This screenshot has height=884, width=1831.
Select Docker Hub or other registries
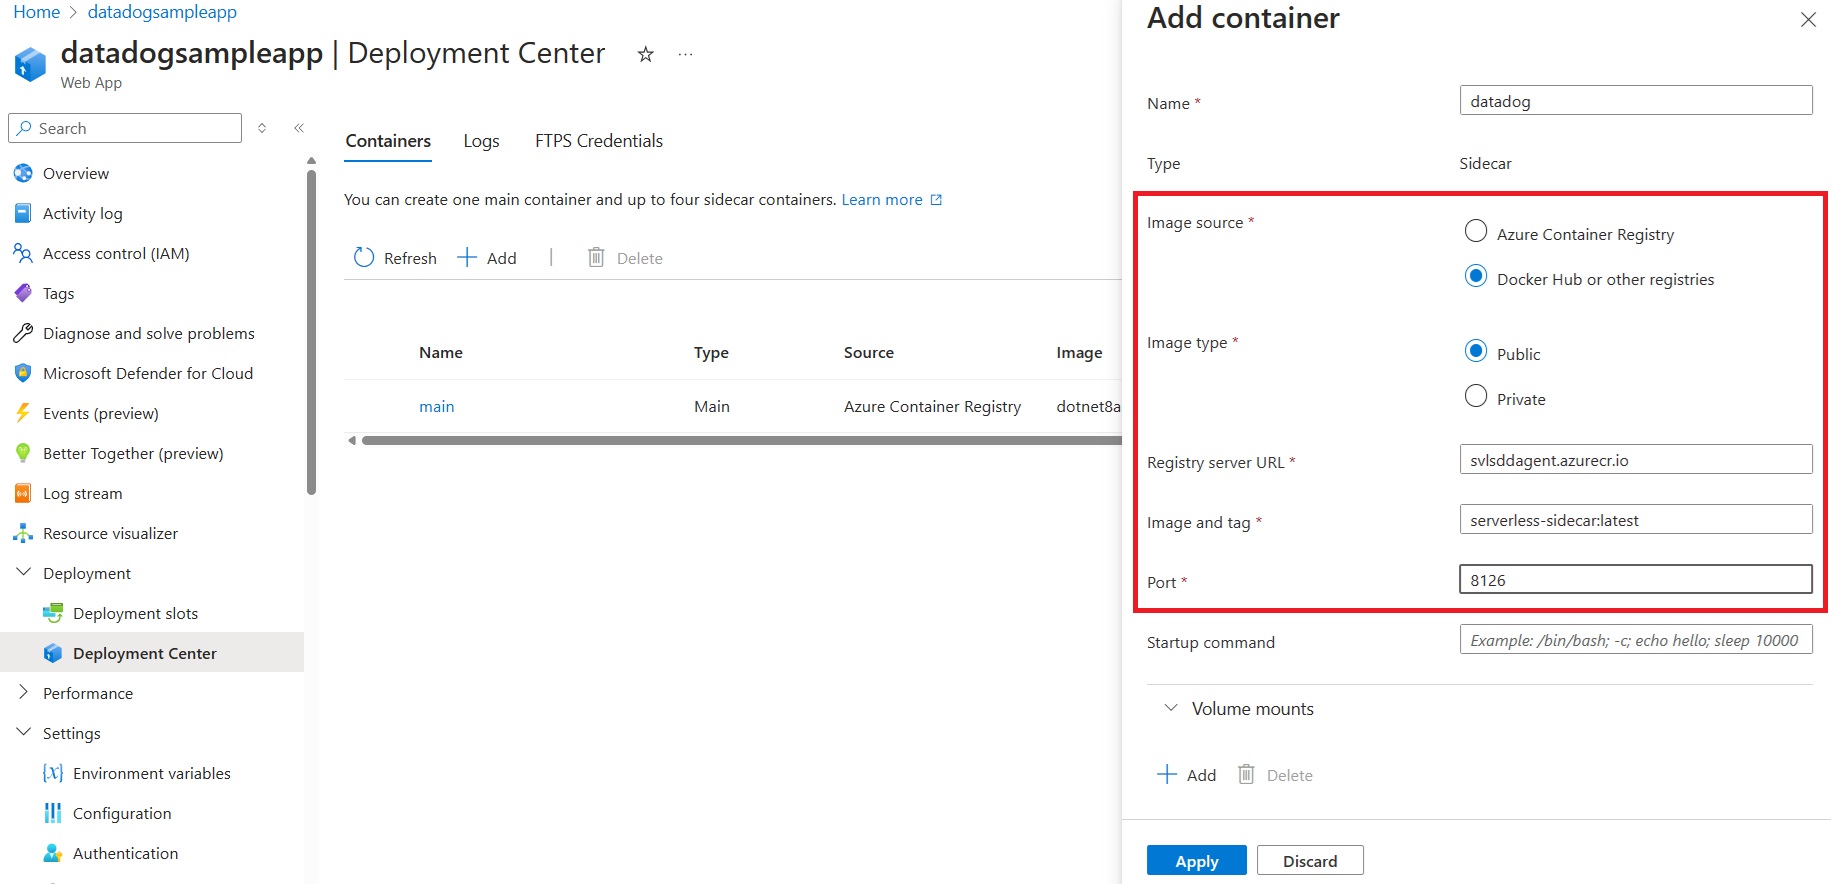point(1476,277)
